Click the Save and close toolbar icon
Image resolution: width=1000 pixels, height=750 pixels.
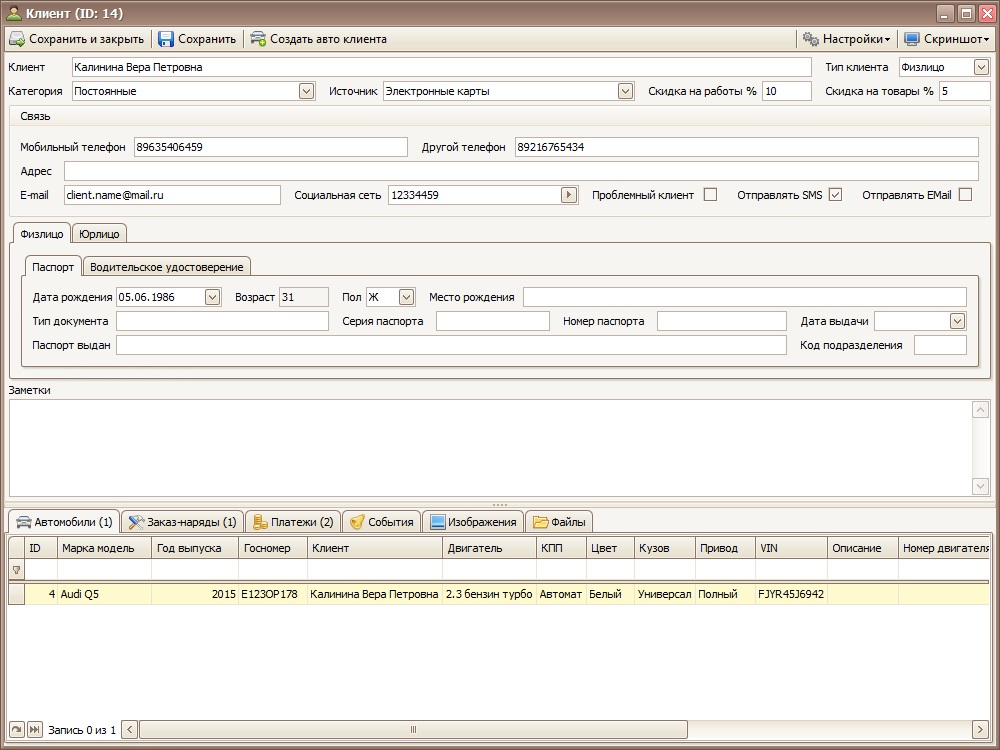(x=17, y=39)
